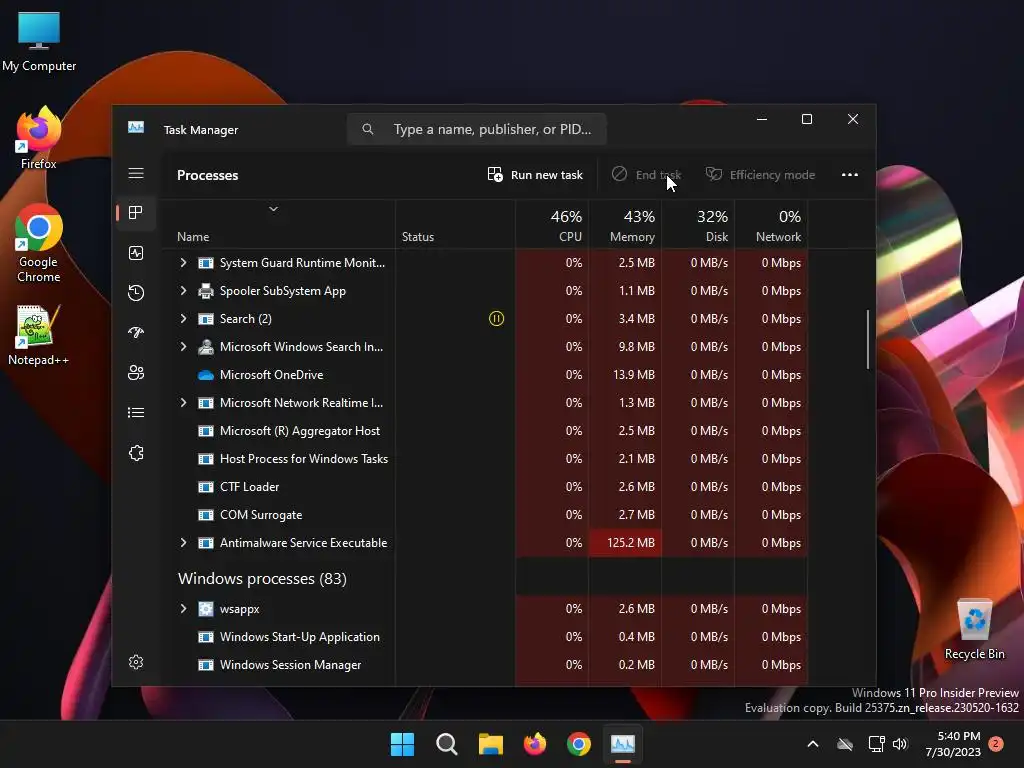The height and width of the screenshot is (768, 1024).
Task: Select the Processes page icon in sidebar
Action: coord(136,212)
